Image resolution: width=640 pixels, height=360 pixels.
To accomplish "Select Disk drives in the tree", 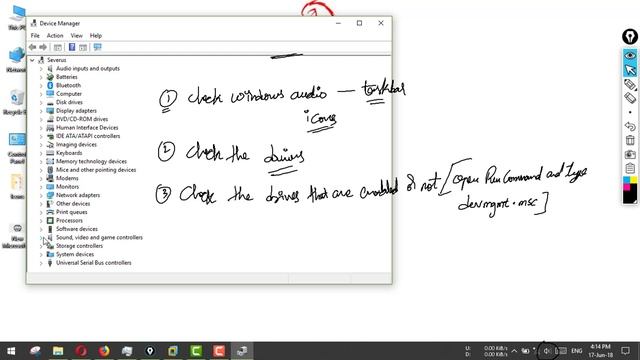I will pyautogui.click(x=69, y=102).
